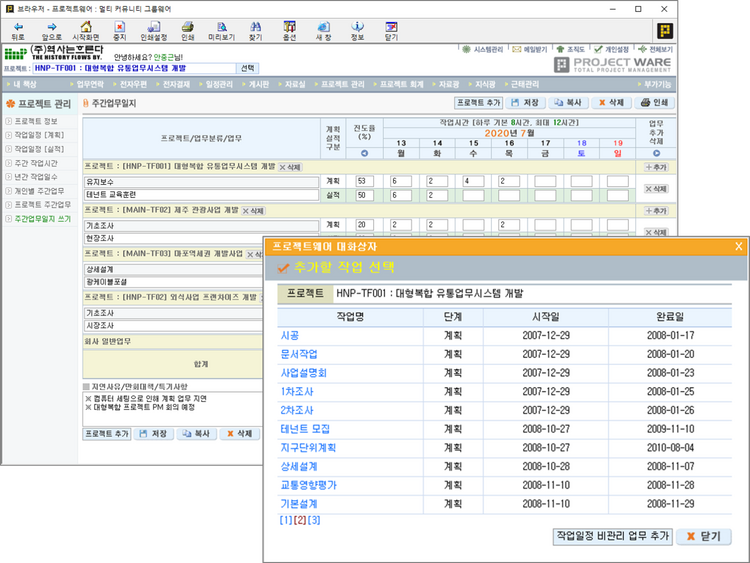Open 작업일정 [실적] in the sidebar
This screenshot has width=750, height=563.
[x=39, y=149]
